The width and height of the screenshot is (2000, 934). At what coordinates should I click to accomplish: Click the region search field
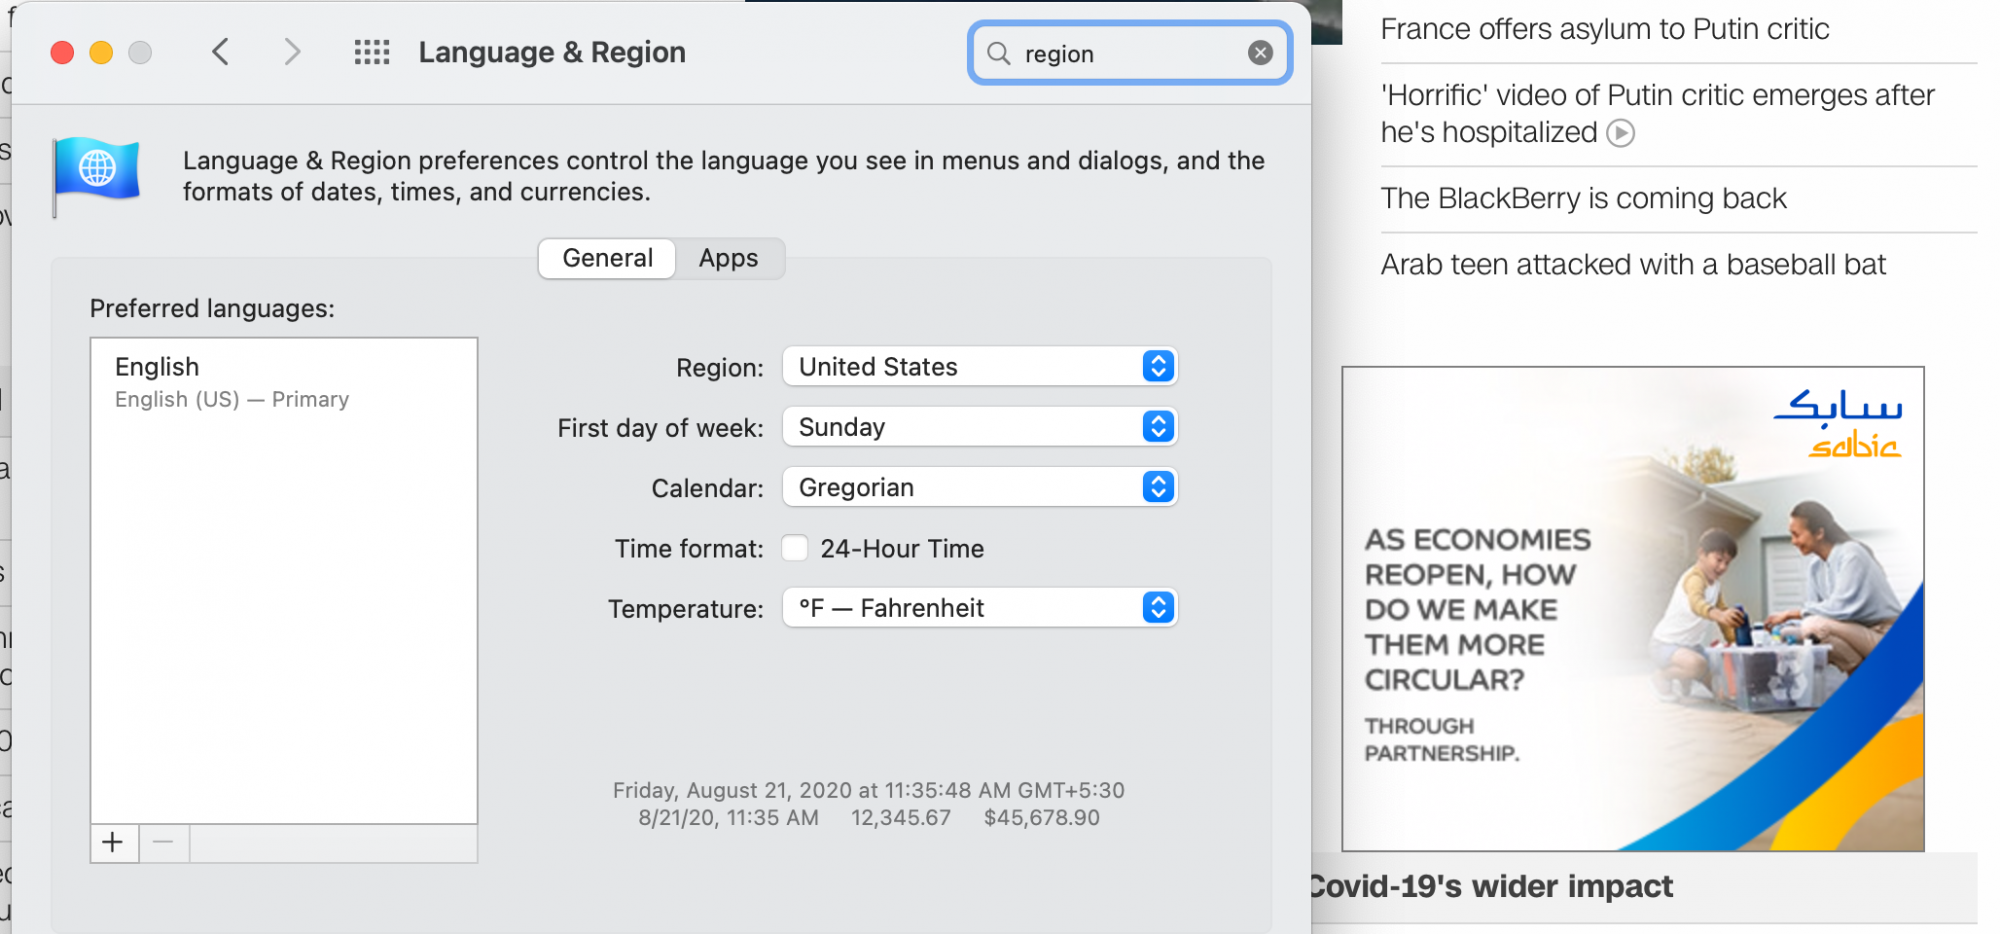1130,53
